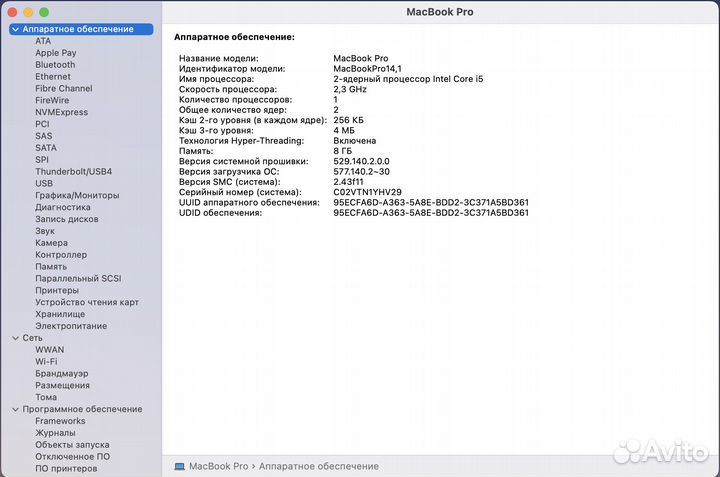Select the highlighted Аппаратное обеспечение sidebar row
This screenshot has width=720, height=477.
81,29
